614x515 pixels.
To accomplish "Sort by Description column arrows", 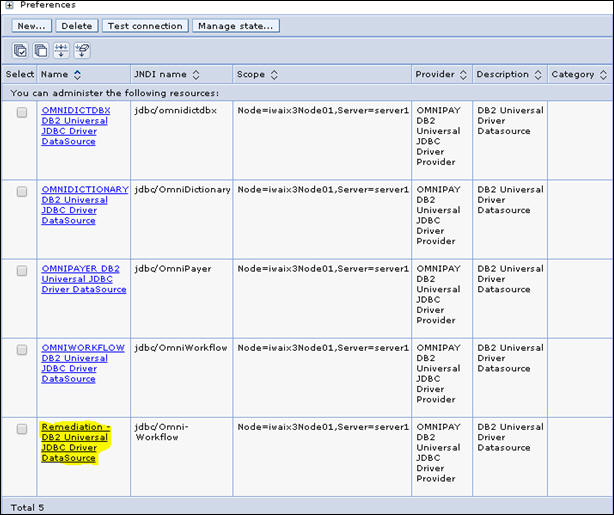I will (538, 74).
